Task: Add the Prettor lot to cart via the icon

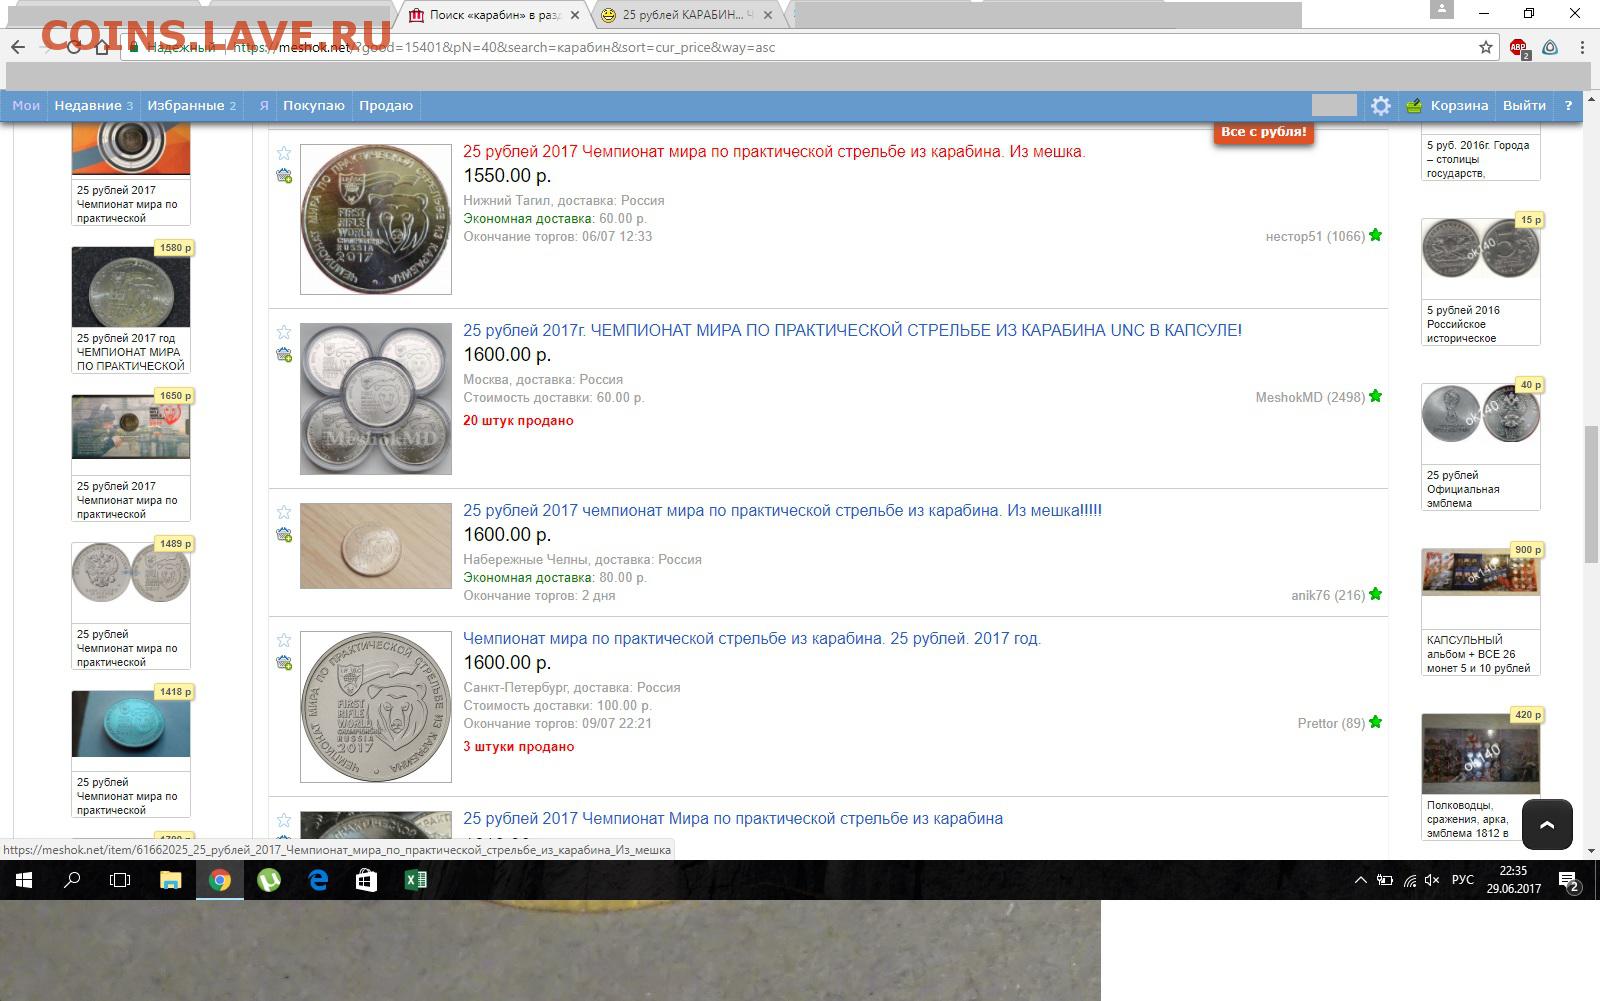Action: click(284, 663)
